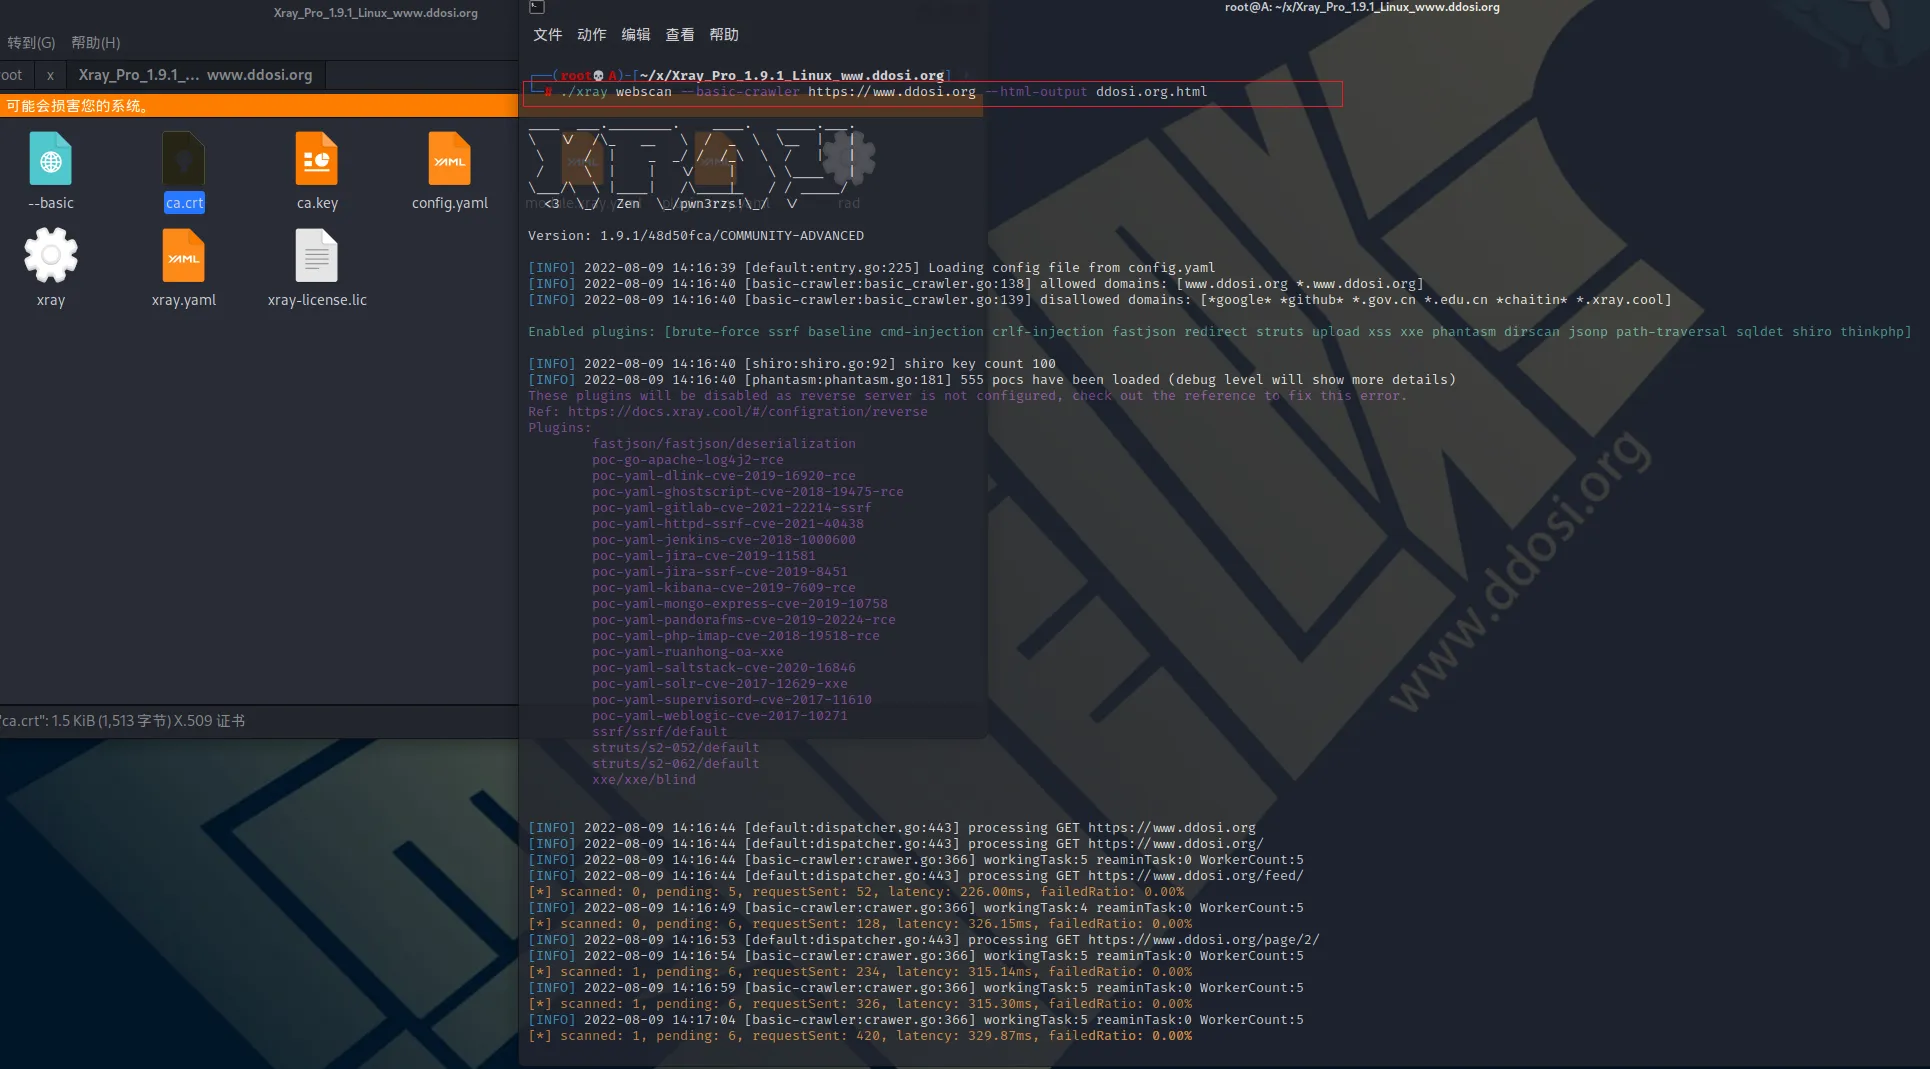The width and height of the screenshot is (1930, 1069).
Task: Click the struts/s2-052/default line
Action: pos(675,748)
